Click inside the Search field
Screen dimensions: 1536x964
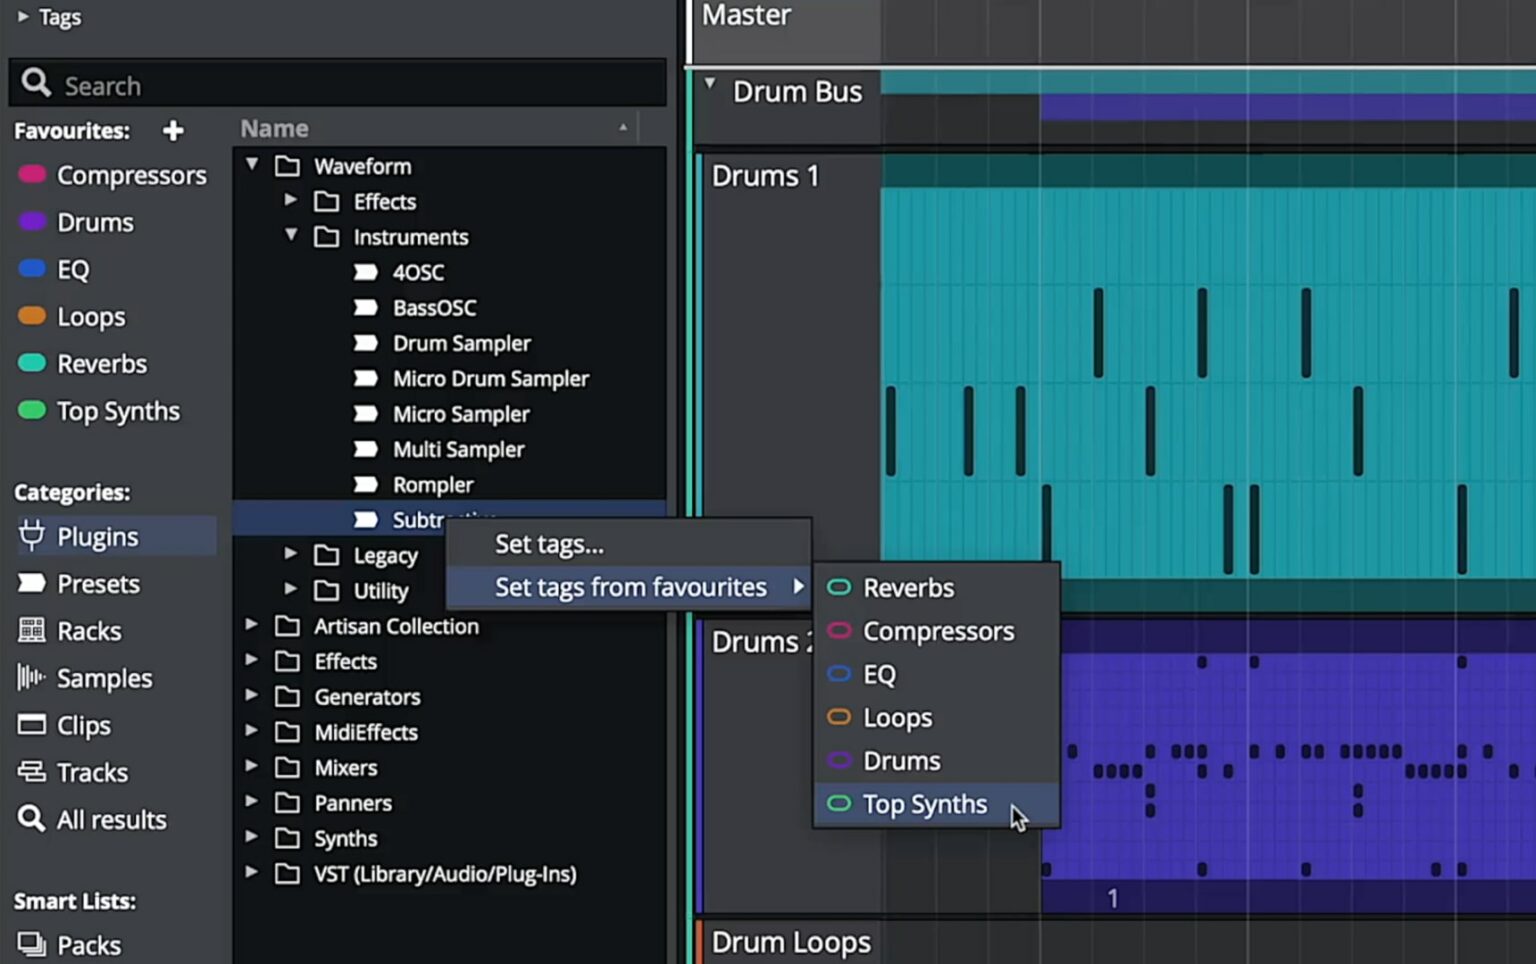pos(300,84)
